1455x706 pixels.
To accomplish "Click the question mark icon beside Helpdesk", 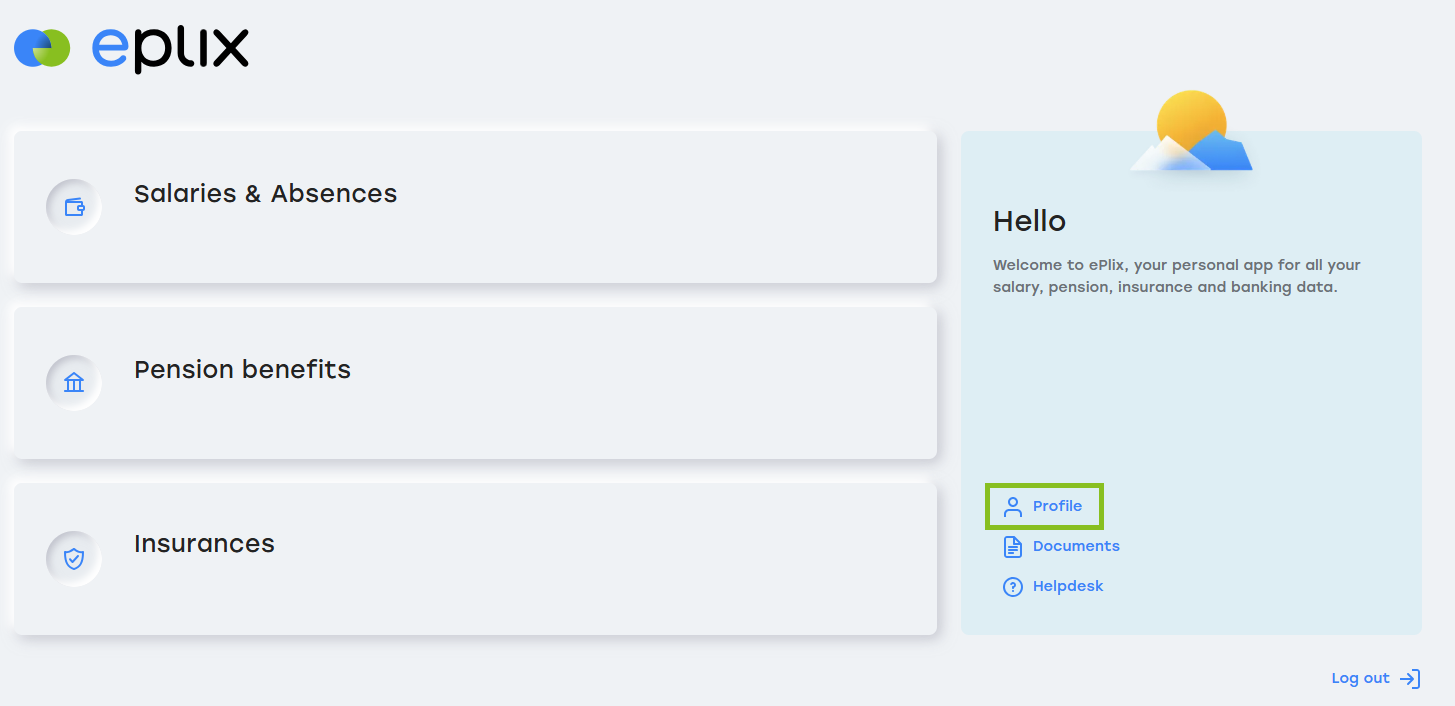I will pyautogui.click(x=1013, y=587).
